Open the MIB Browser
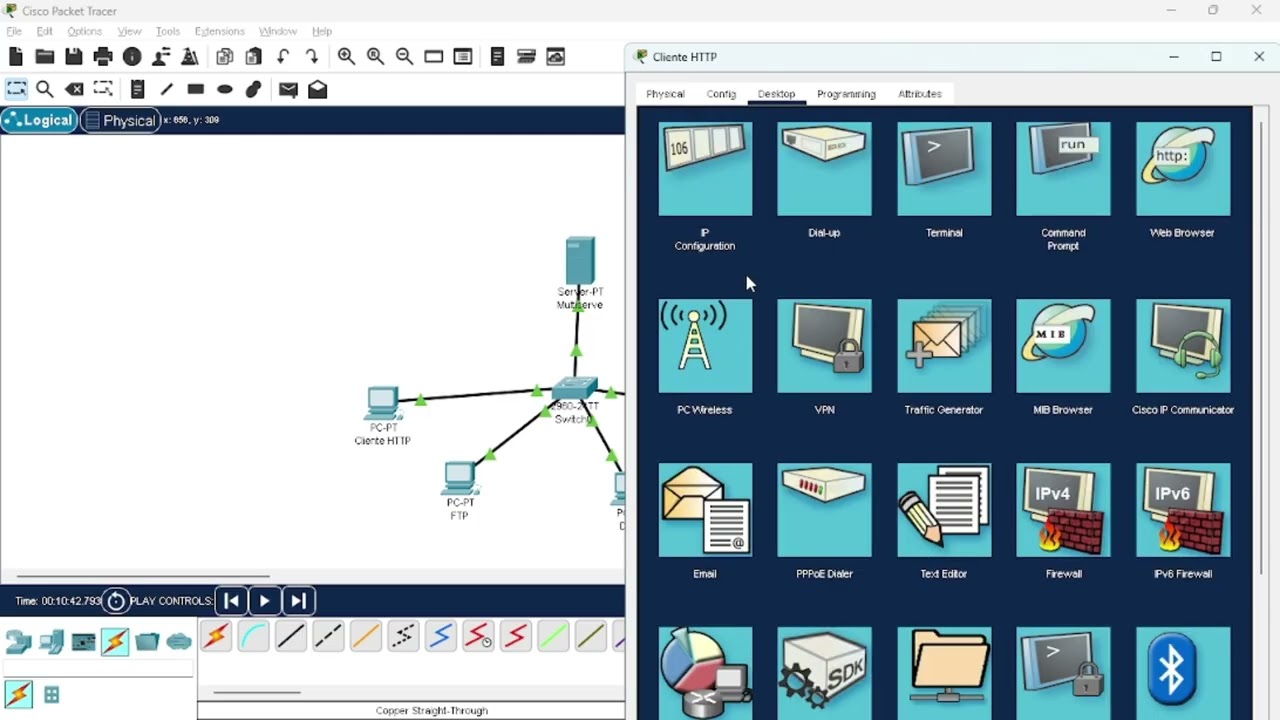This screenshot has width=1280, height=720. click(1063, 346)
